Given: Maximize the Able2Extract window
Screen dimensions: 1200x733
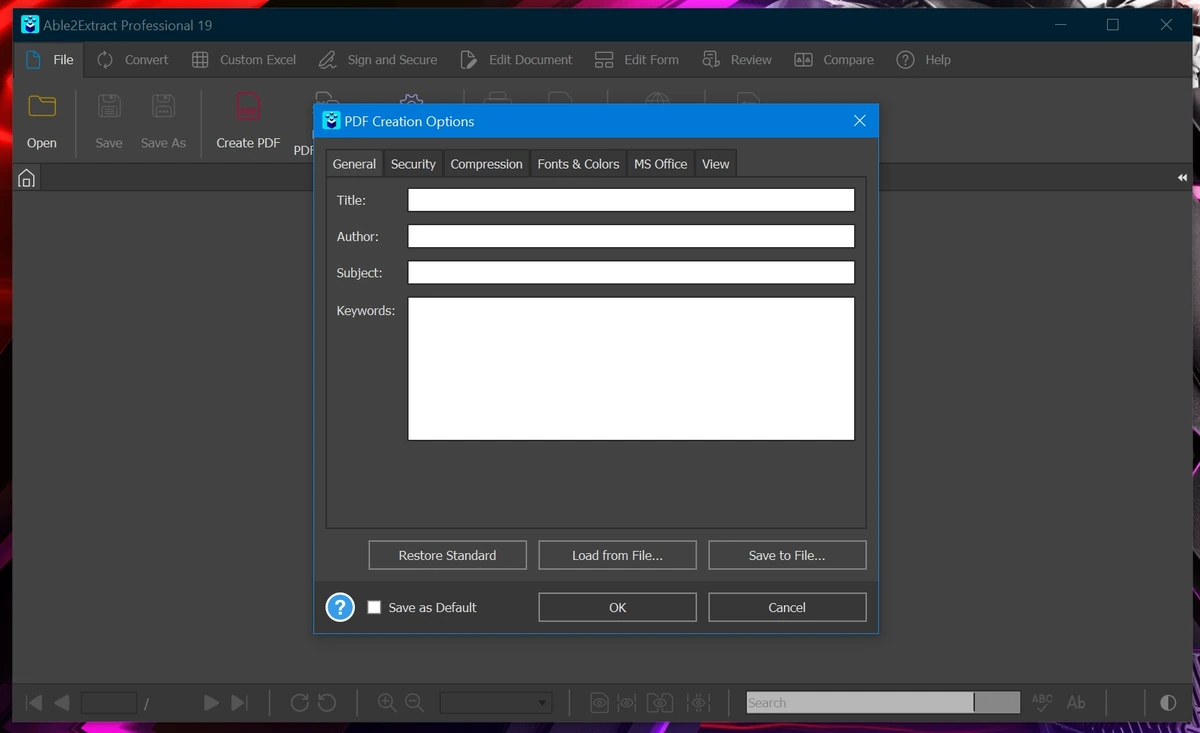Looking at the screenshot, I should 1112,25.
